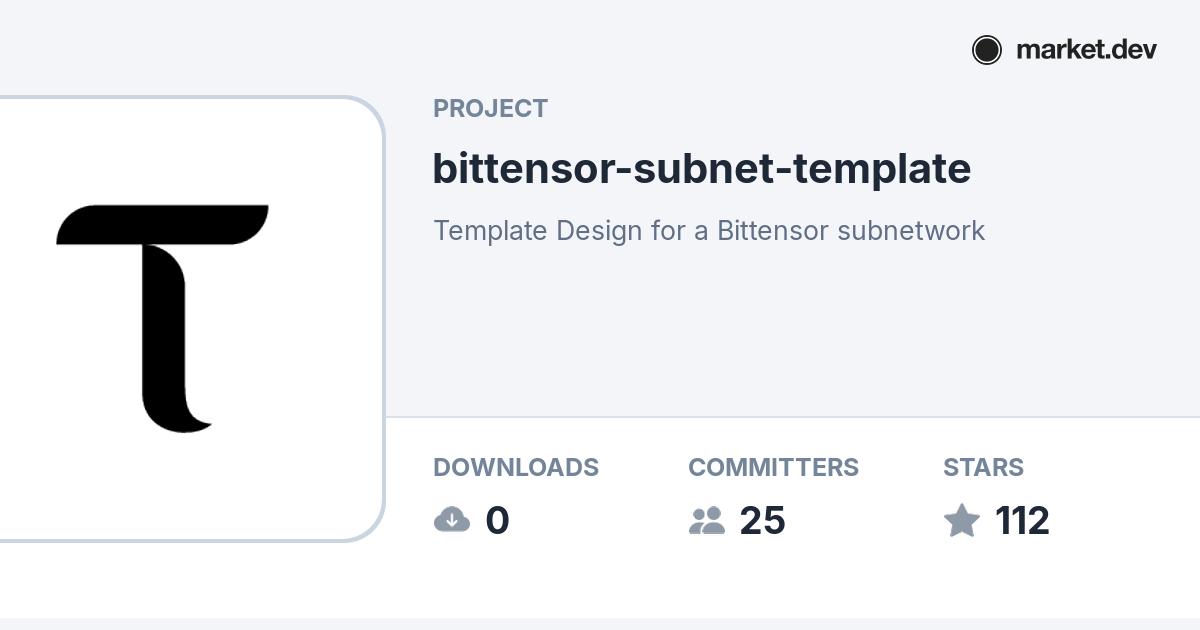Click the STARS label
This screenshot has height=630, width=1200.
[x=983, y=467]
